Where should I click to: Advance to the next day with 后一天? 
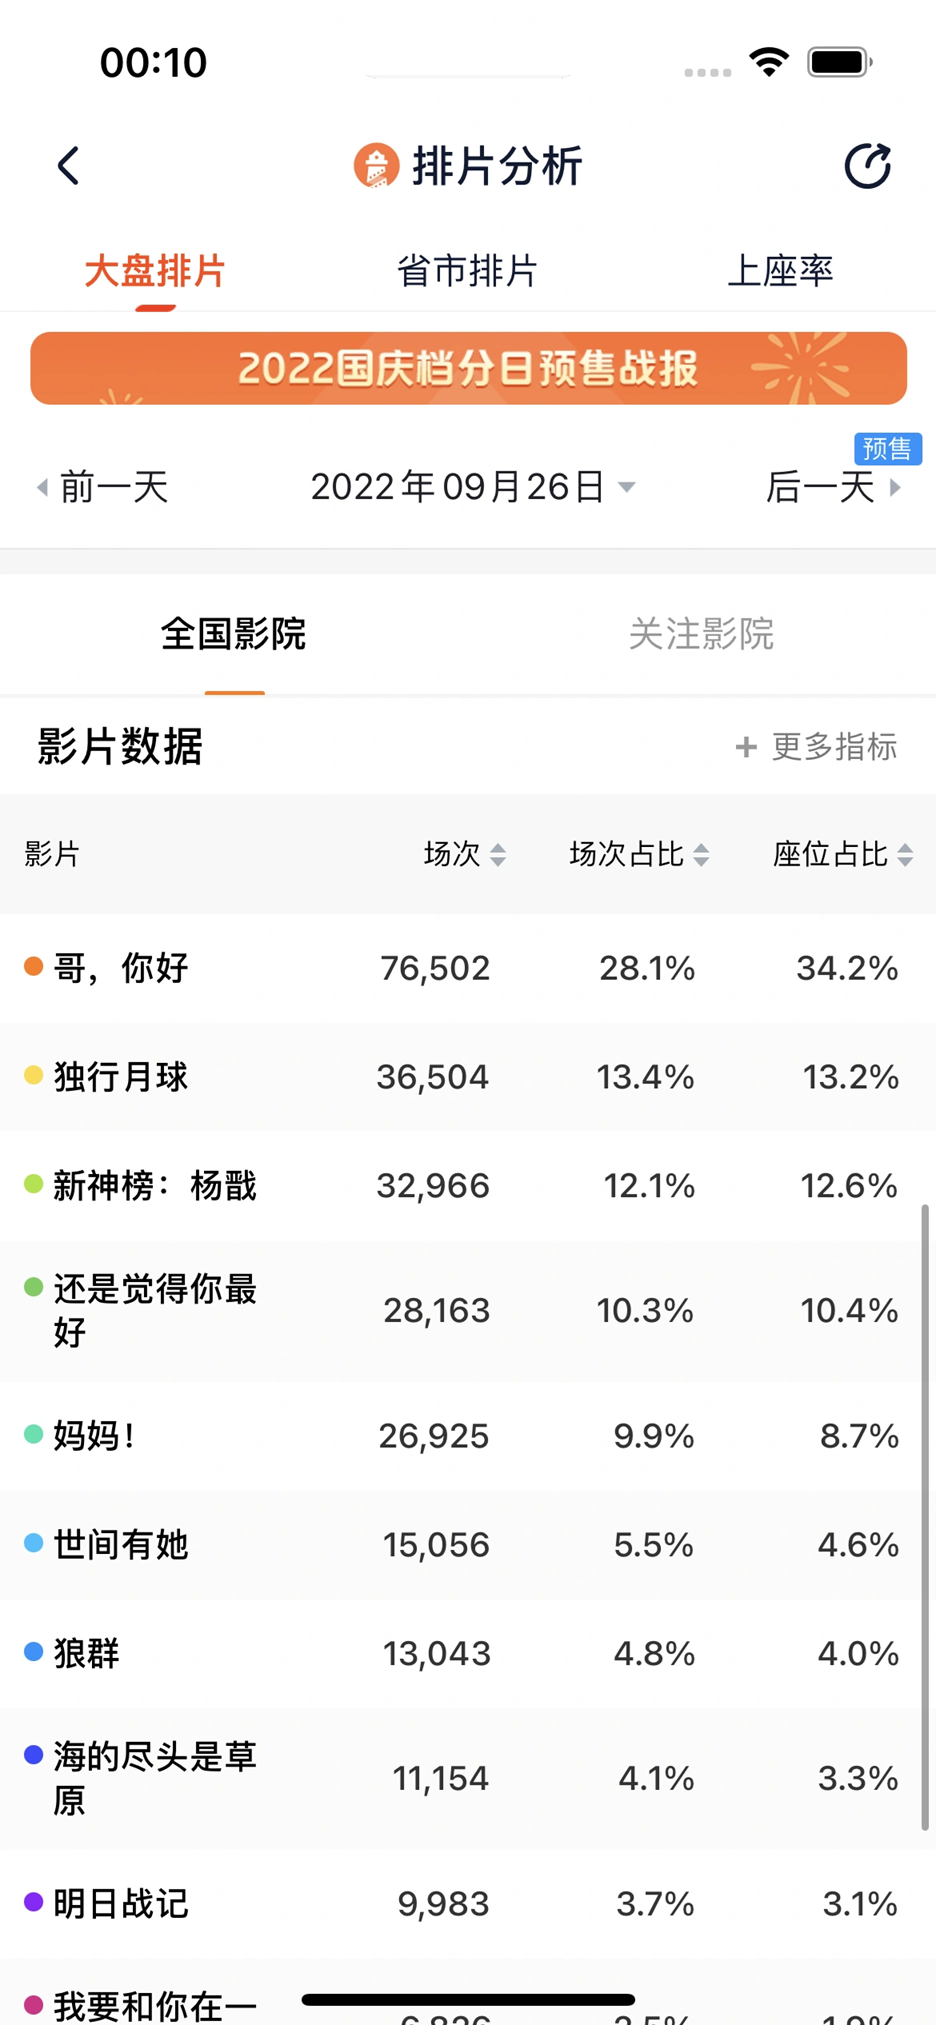tap(820, 487)
